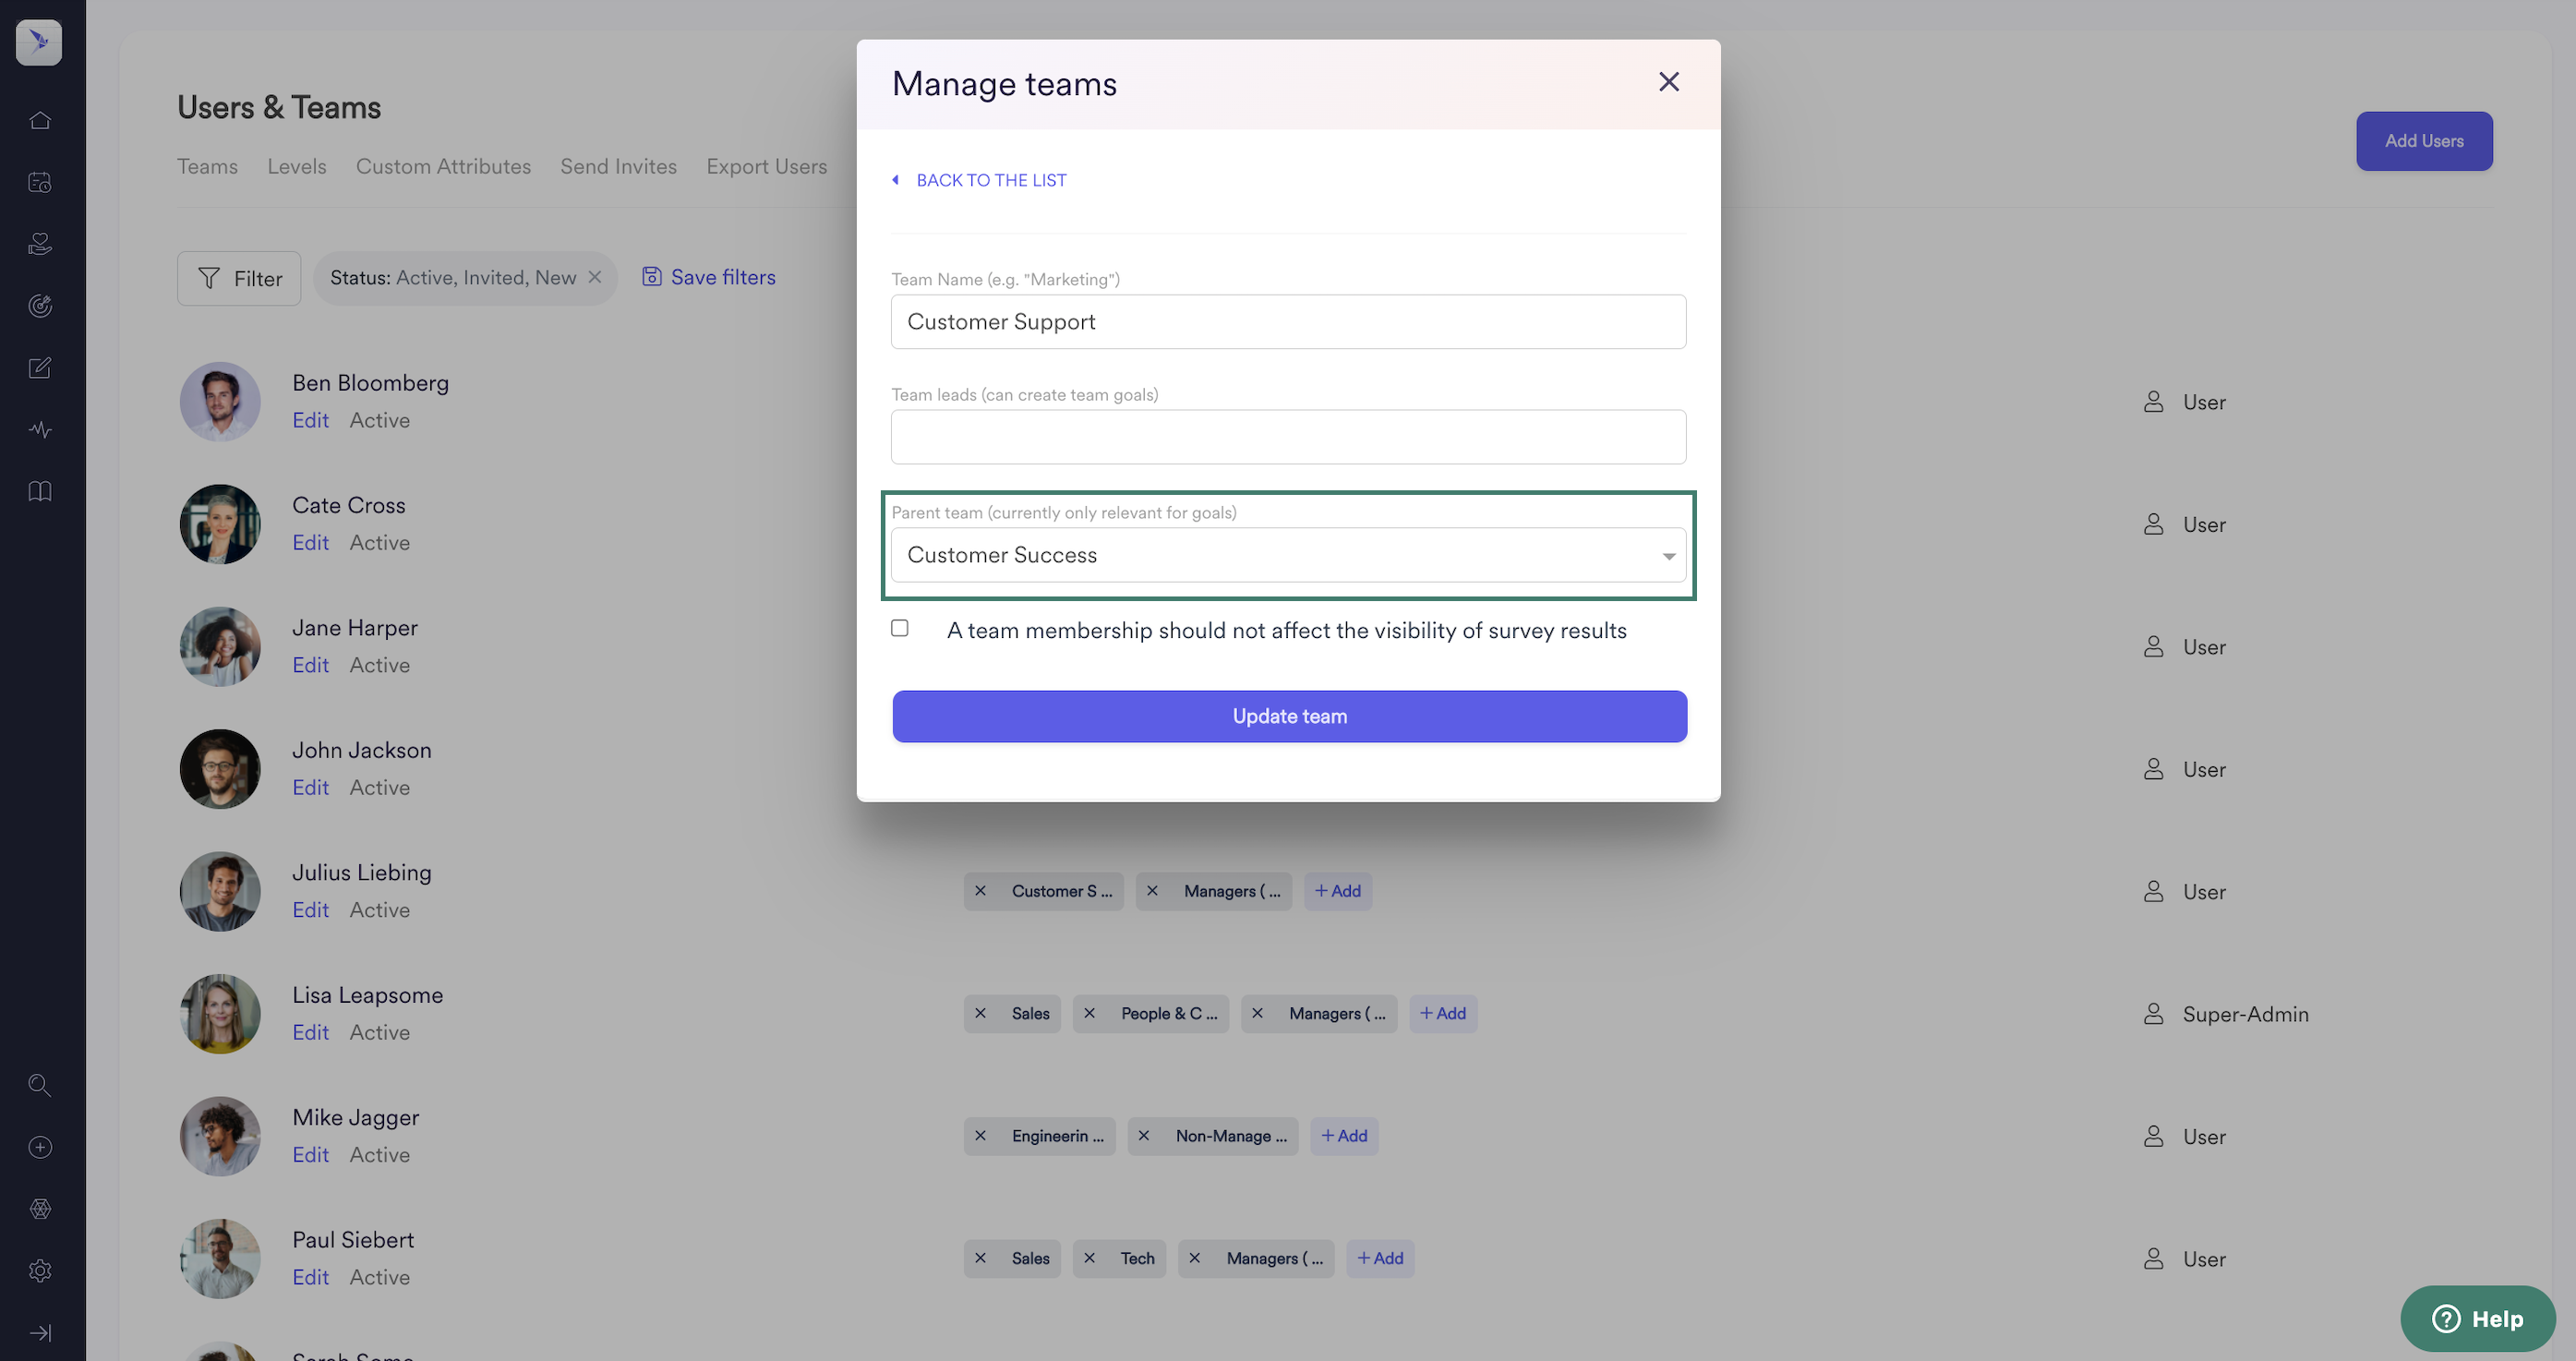This screenshot has width=2576, height=1361.
Task: Click the Team leads input field
Action: (1288, 437)
